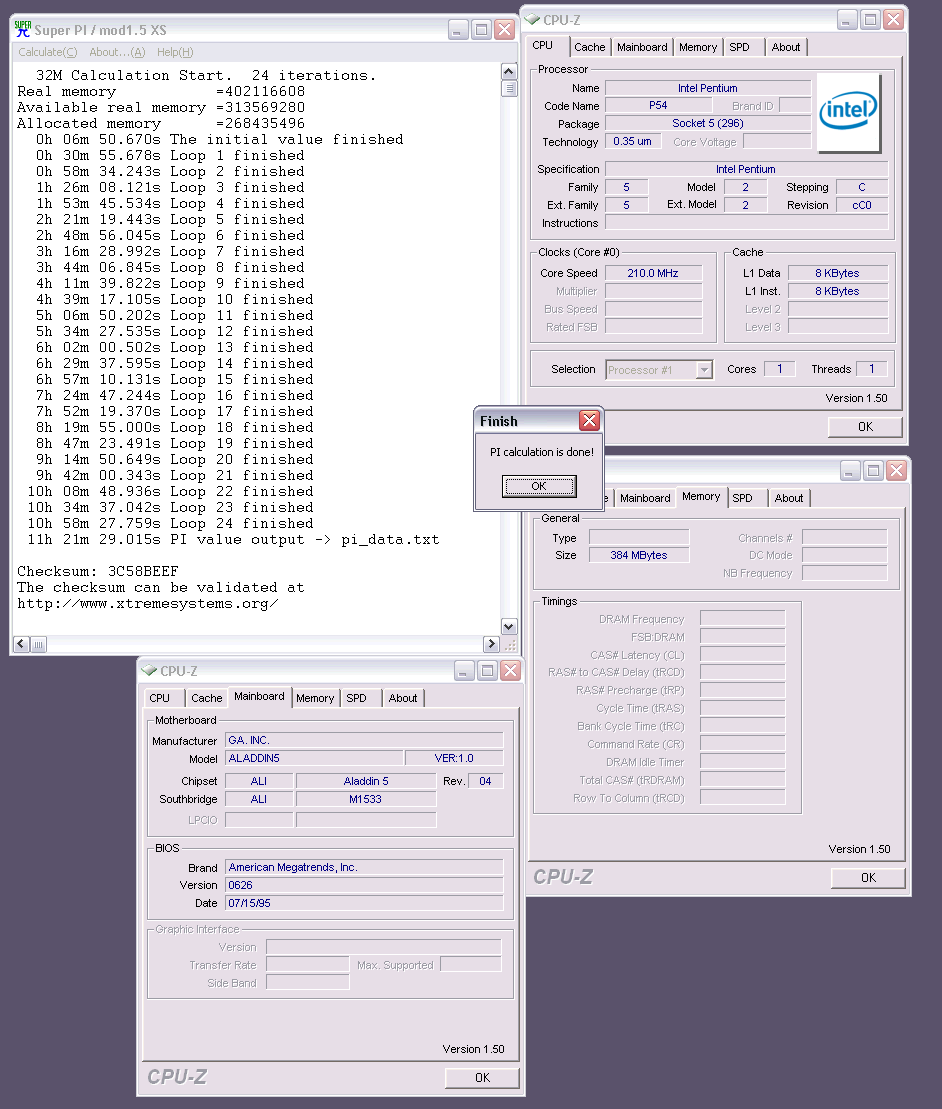This screenshot has width=942, height=1109.
Task: Minimize the CPU-Z Memory window
Action: click(850, 471)
